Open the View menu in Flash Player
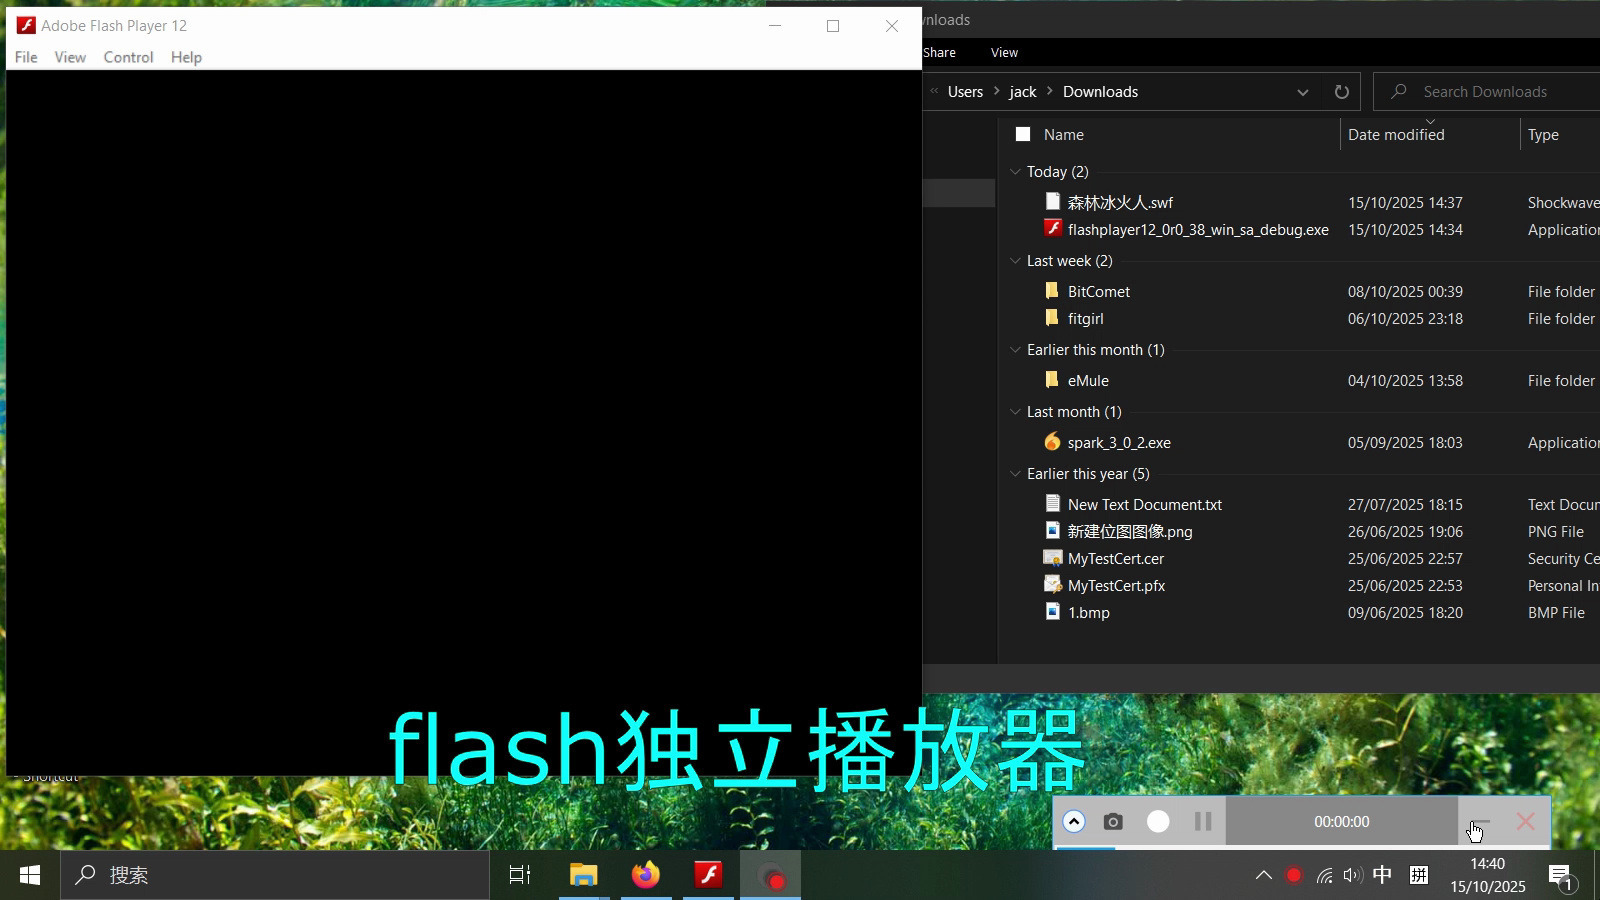The width and height of the screenshot is (1600, 900). (70, 57)
